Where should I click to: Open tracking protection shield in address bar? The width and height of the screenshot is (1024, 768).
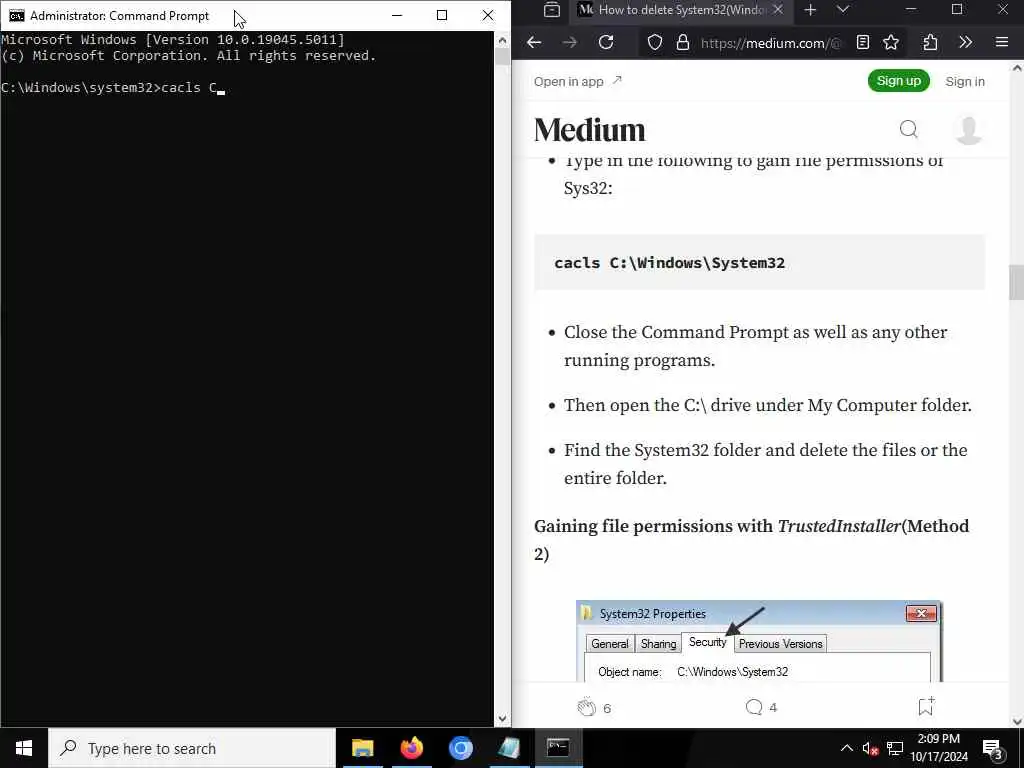coord(654,43)
